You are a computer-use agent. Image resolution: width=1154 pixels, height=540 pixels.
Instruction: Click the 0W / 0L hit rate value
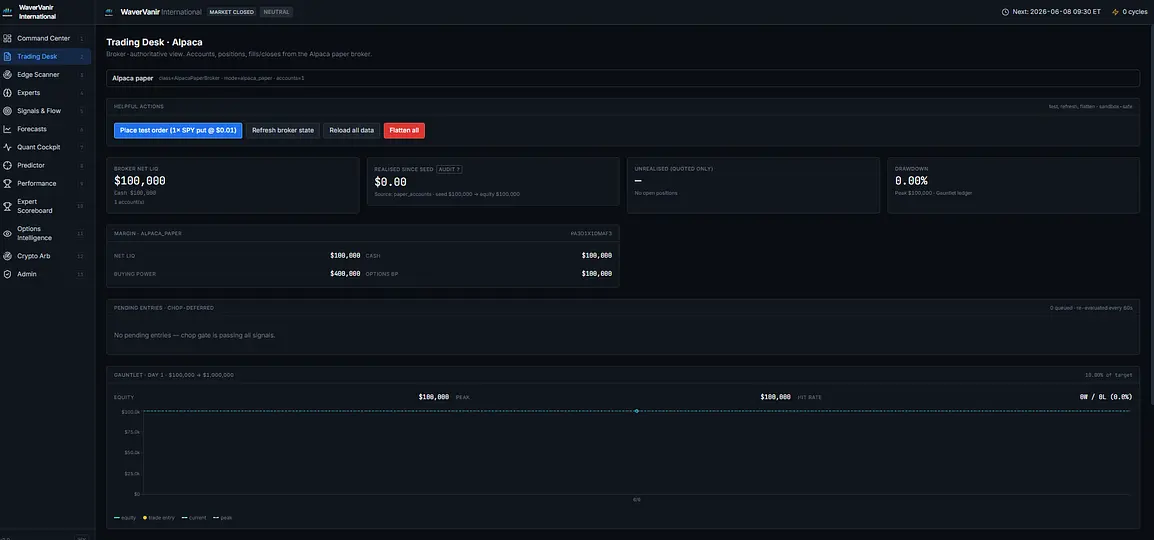(1105, 397)
